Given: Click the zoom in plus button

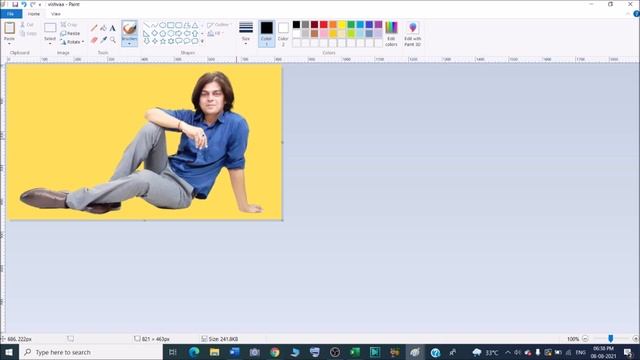Looking at the screenshot, I should click(636, 339).
